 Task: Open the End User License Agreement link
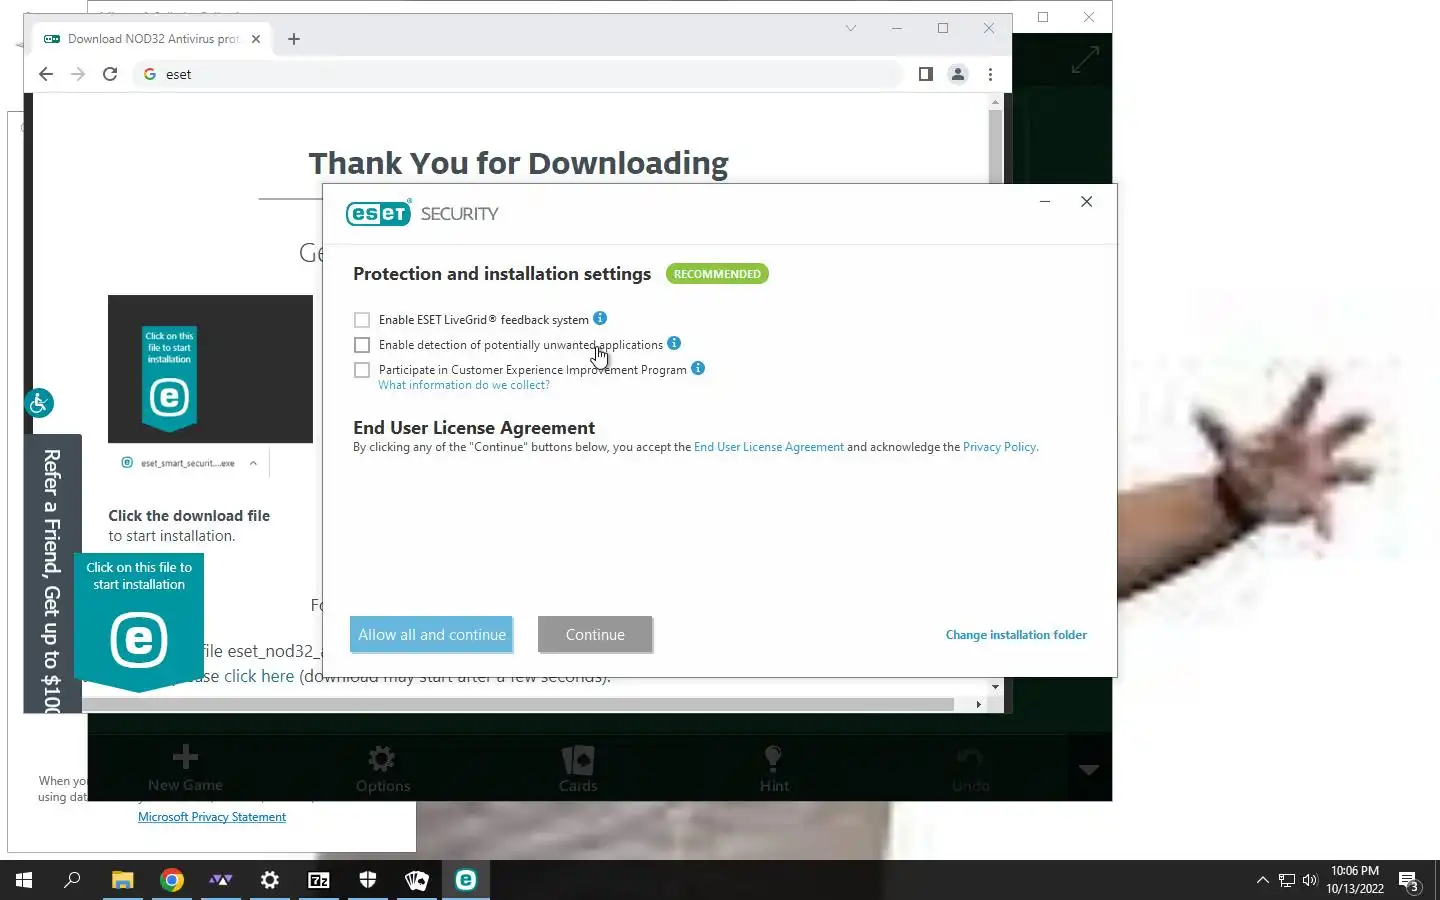pos(769,447)
